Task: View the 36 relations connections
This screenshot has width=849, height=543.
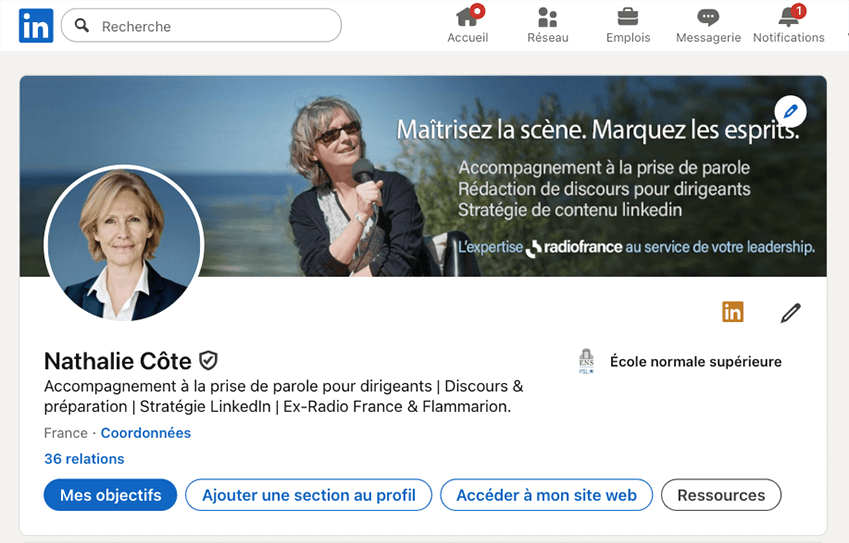Action: coord(84,459)
